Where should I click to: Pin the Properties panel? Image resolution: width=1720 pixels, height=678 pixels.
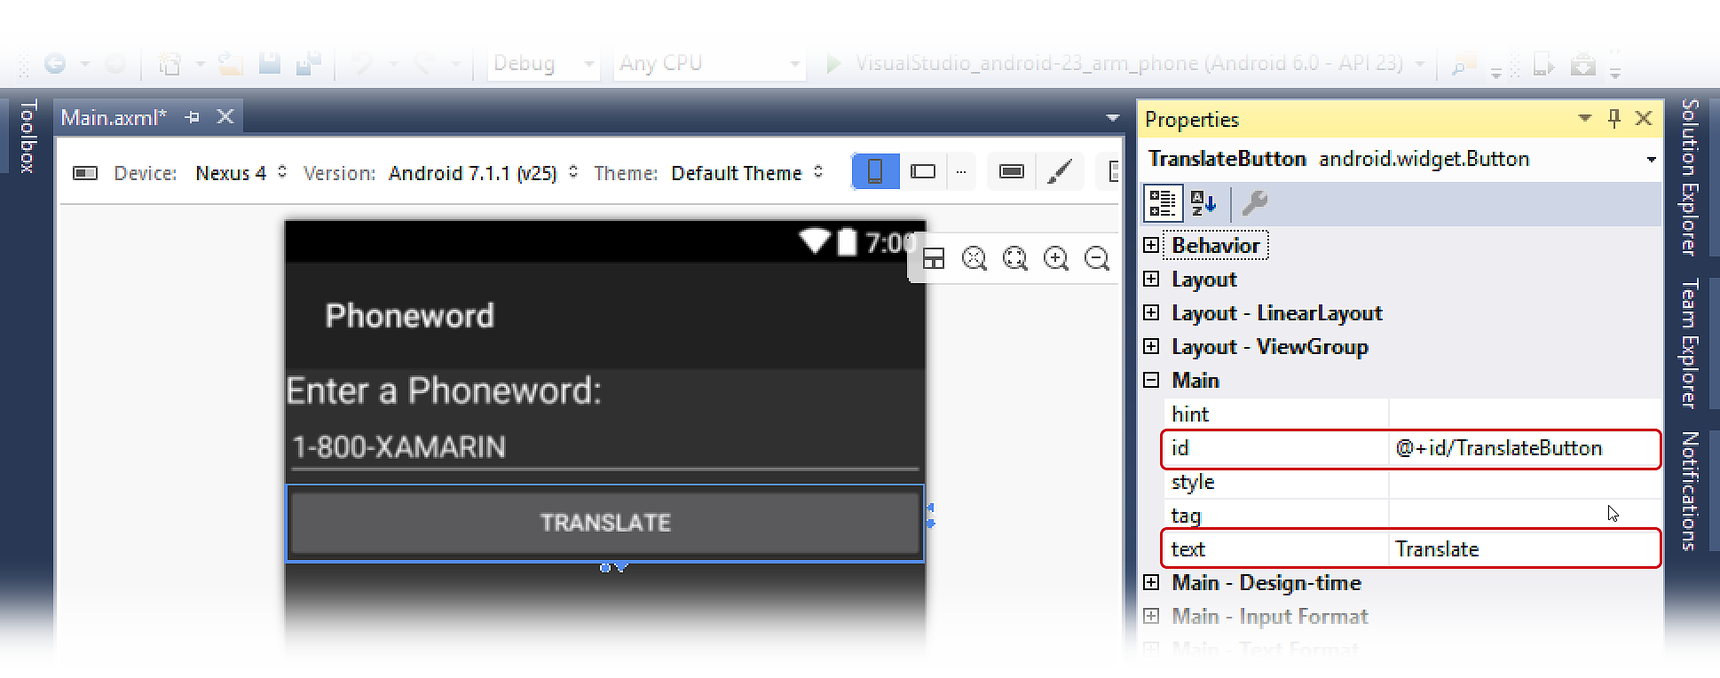(x=1613, y=119)
